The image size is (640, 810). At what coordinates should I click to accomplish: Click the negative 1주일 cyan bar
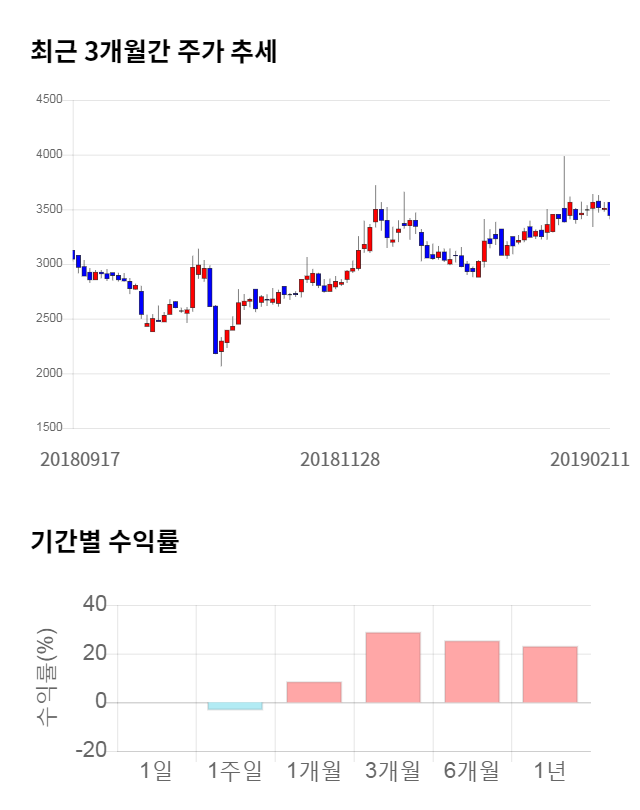pos(235,706)
